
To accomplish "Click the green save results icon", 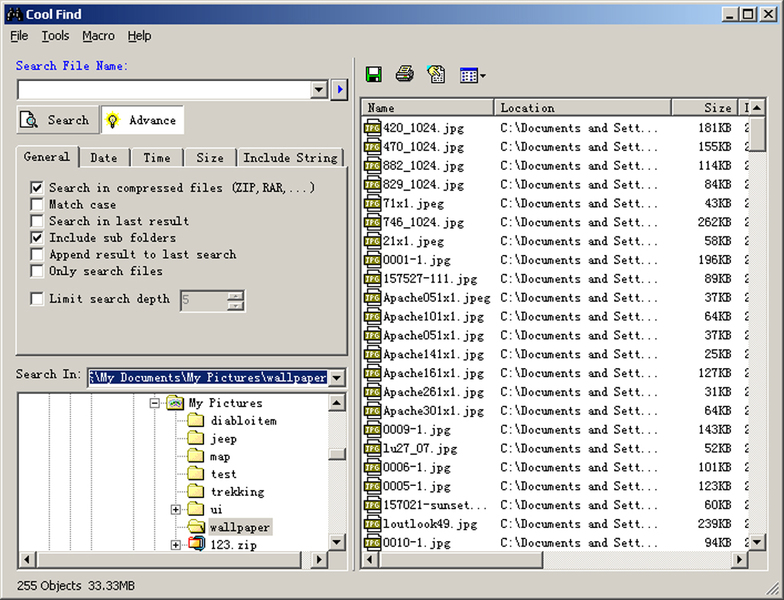I will (374, 74).
